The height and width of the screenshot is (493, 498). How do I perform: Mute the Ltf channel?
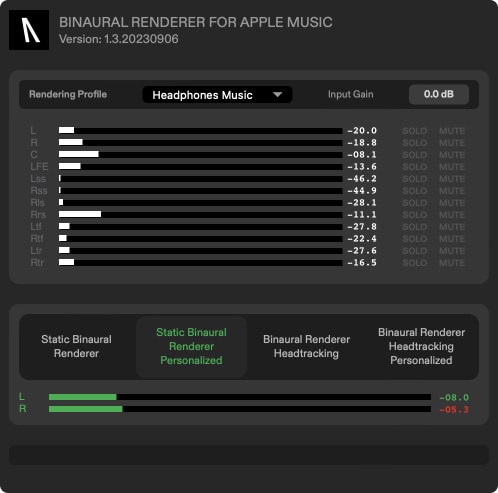point(452,227)
